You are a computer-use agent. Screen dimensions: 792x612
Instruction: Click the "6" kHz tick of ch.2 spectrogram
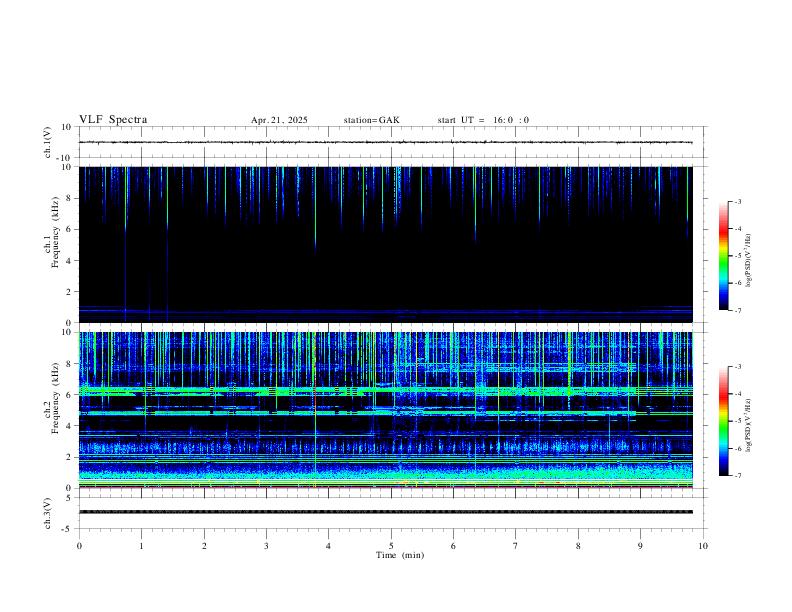point(69,395)
